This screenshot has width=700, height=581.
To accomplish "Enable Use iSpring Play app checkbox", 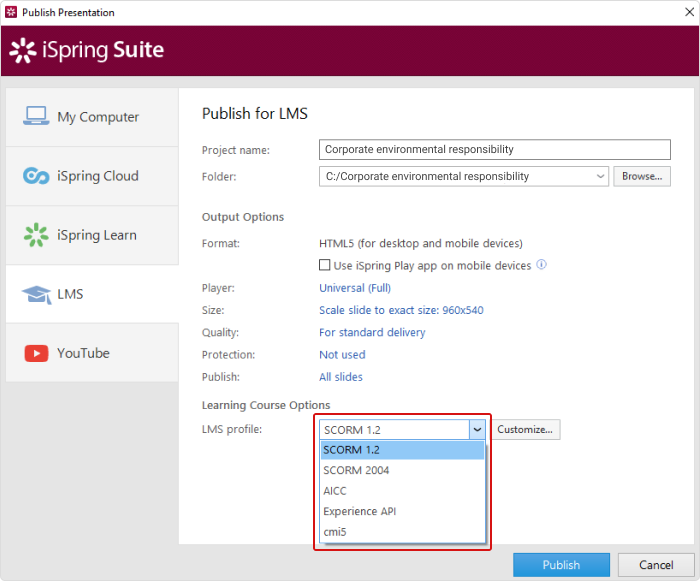I will point(325,265).
